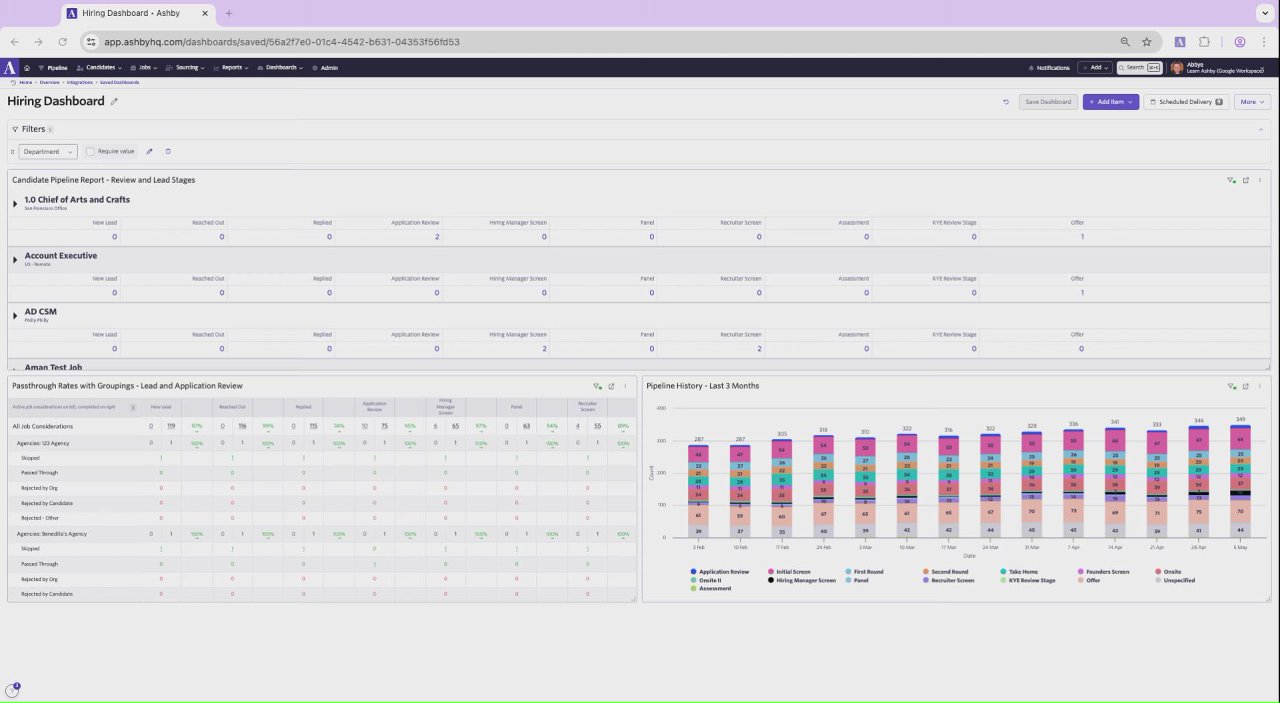Click the edit pencil for the Department filter

click(x=149, y=152)
